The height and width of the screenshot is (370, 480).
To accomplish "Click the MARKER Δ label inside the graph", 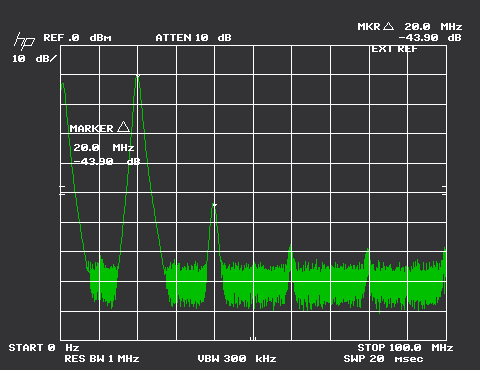I will [x=99, y=127].
